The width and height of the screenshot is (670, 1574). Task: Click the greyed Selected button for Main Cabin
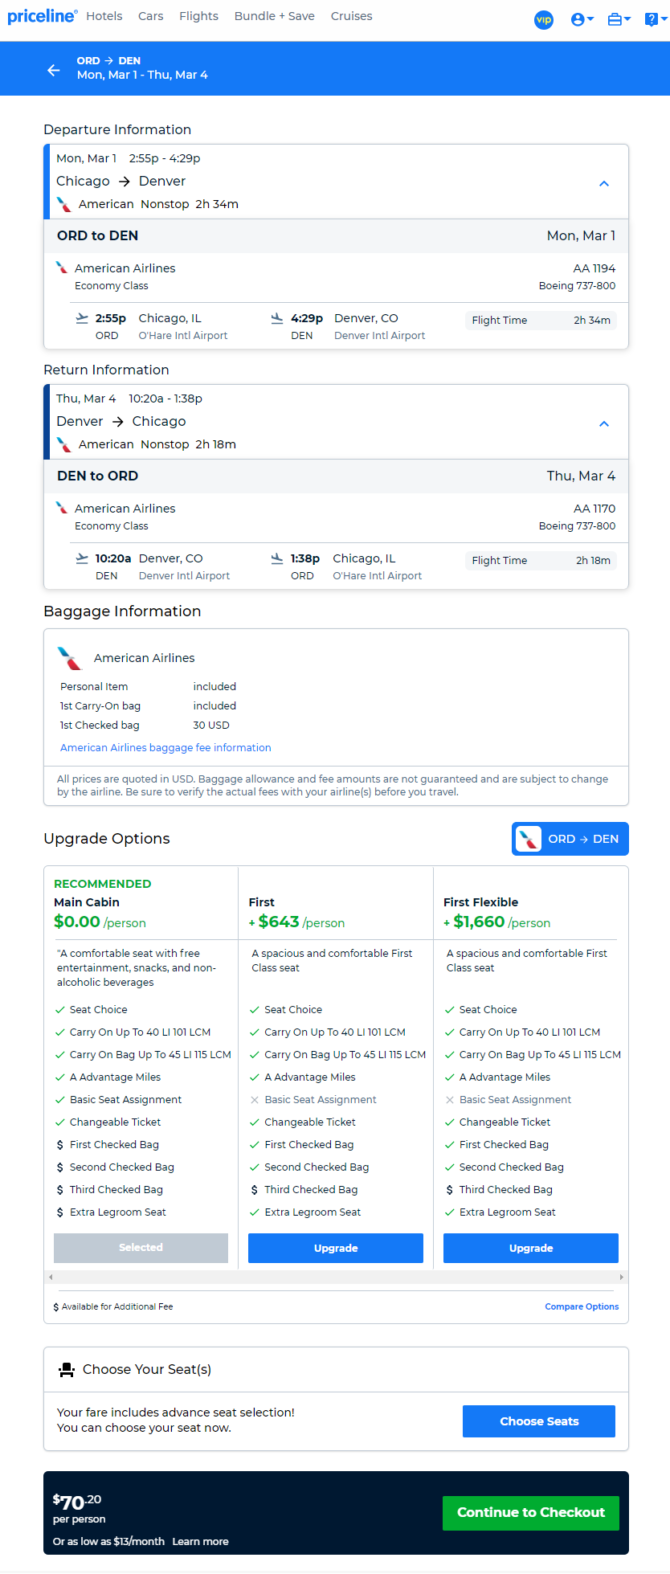(141, 1247)
